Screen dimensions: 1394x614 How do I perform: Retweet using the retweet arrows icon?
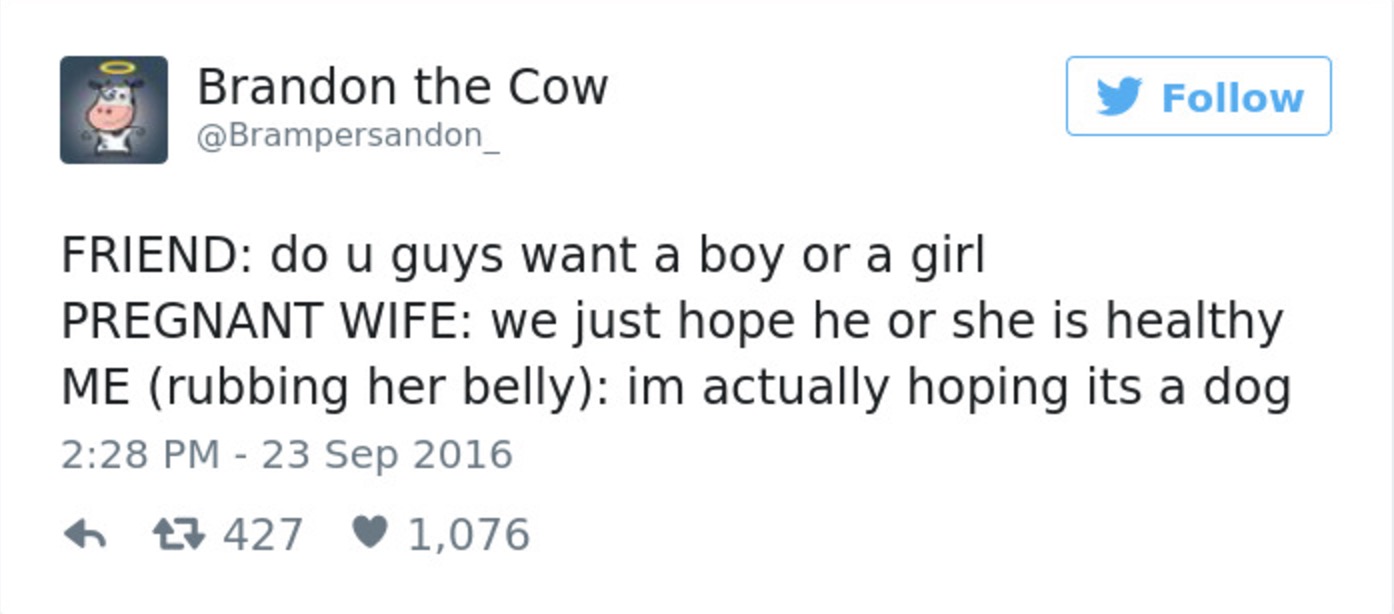point(177,535)
